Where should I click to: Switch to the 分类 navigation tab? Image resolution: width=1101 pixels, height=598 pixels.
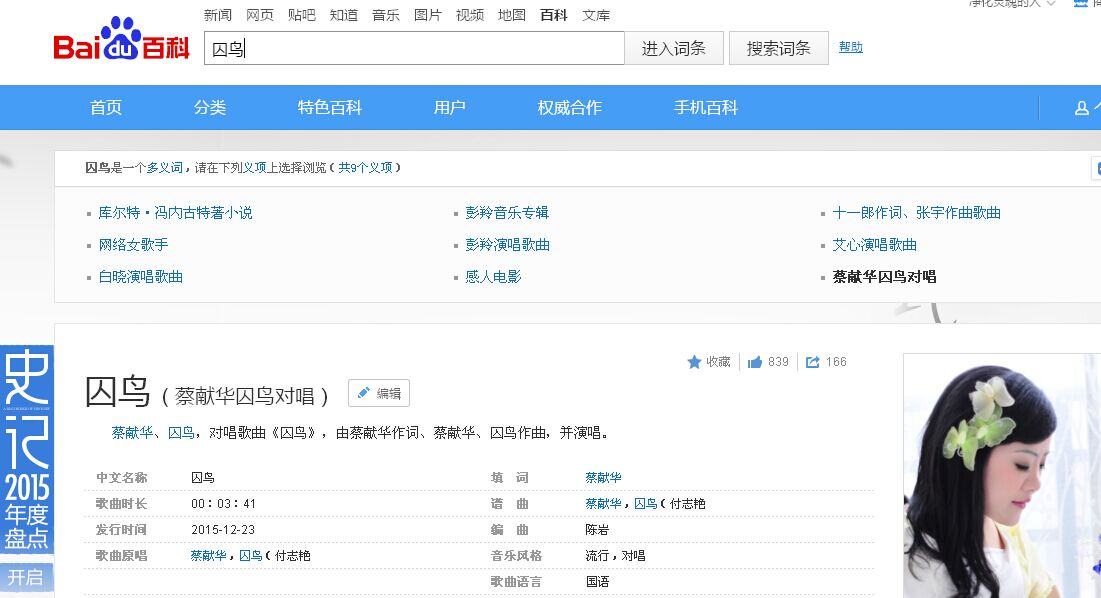pos(210,108)
